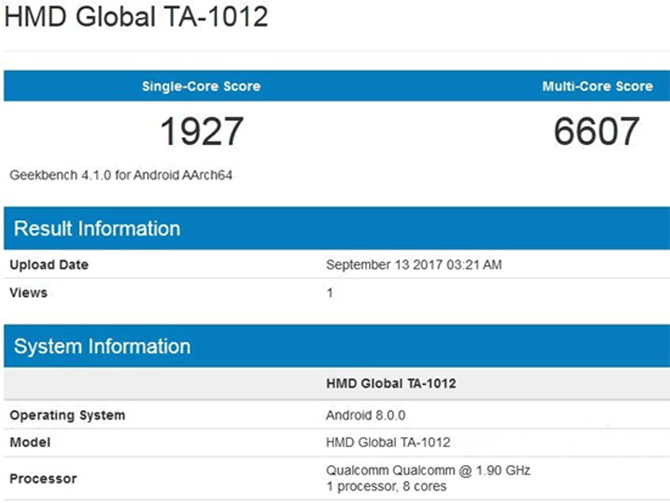Select the Multi-Core Score header

click(597, 86)
